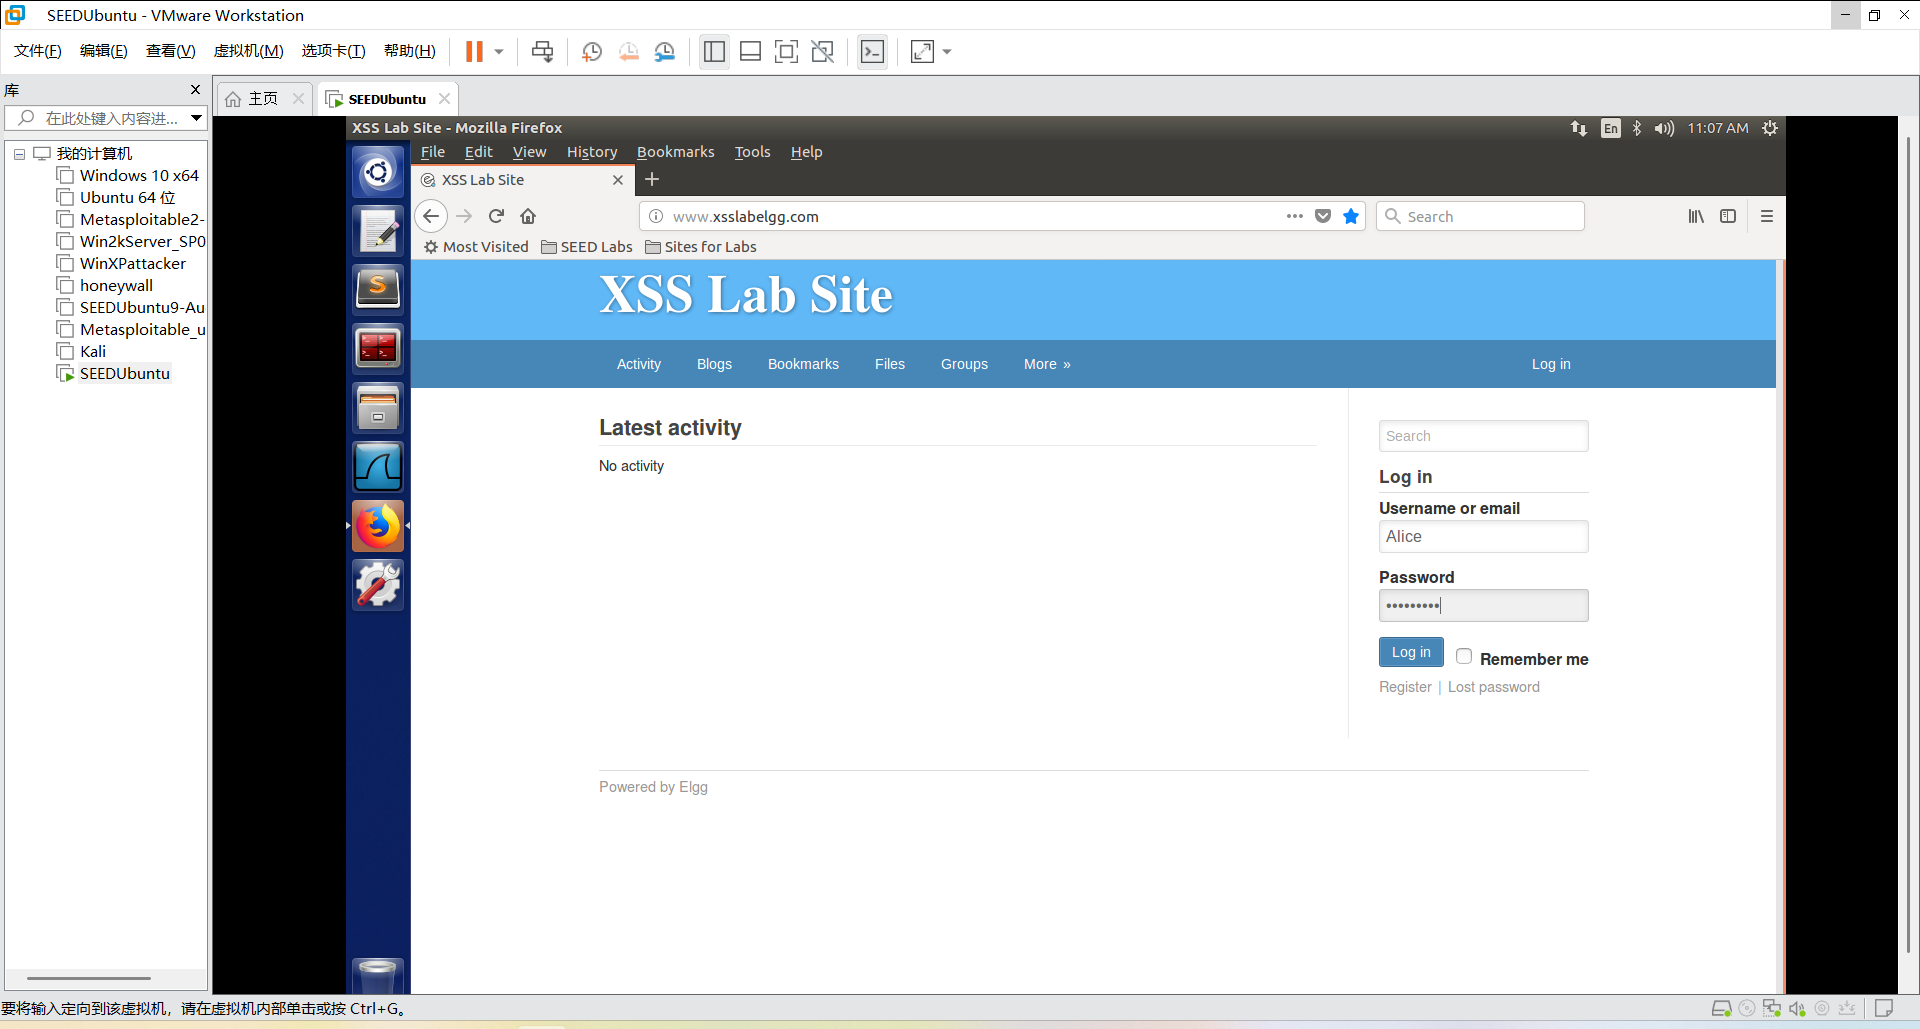Open the Firefox History menu
This screenshot has width=1920, height=1029.
[592, 152]
